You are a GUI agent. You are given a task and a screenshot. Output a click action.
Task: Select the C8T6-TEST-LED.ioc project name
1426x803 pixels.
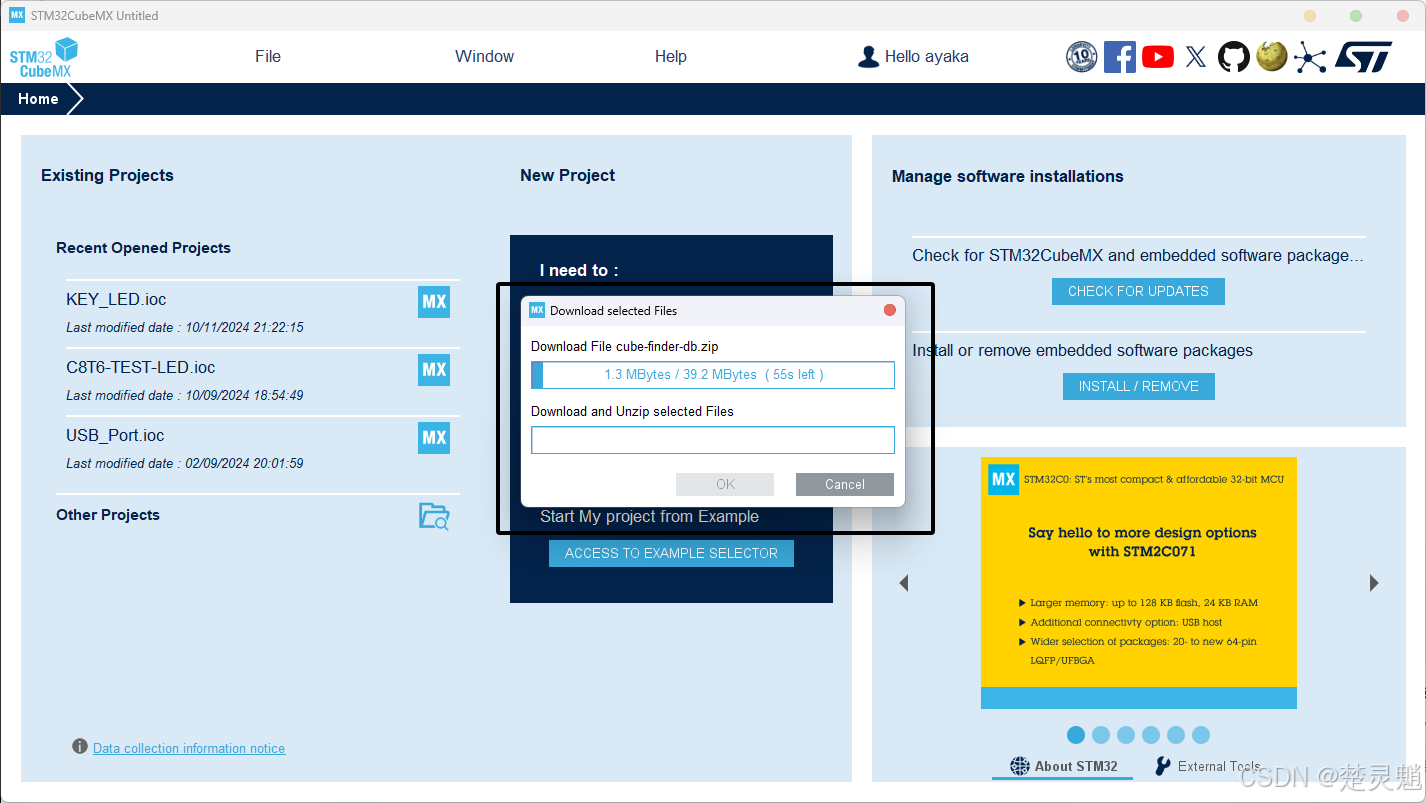click(141, 368)
